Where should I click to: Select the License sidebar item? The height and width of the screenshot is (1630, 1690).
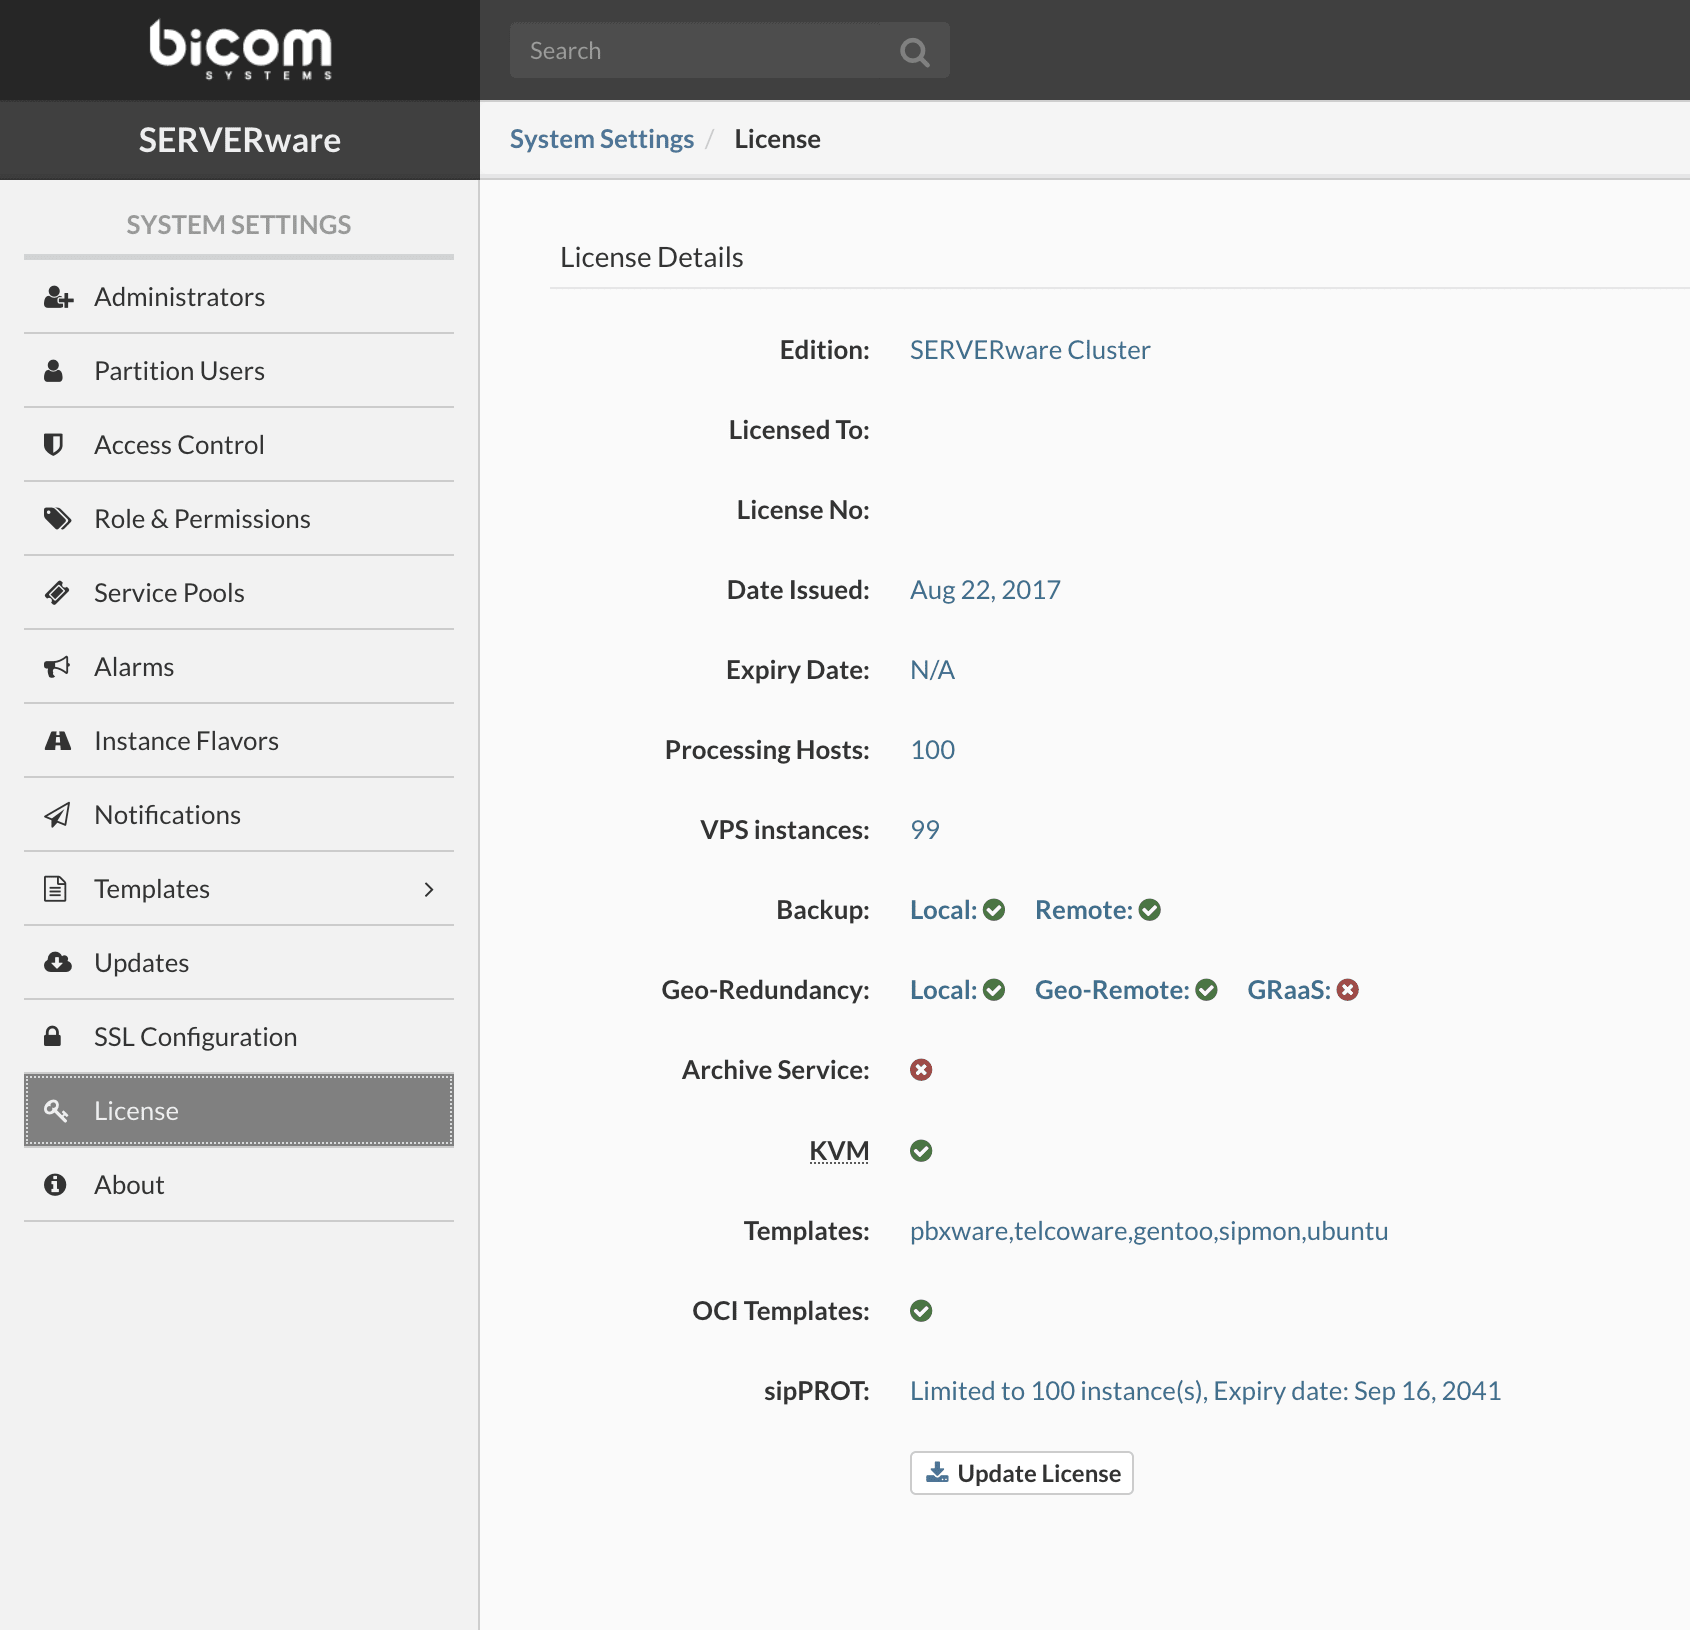coord(239,1111)
